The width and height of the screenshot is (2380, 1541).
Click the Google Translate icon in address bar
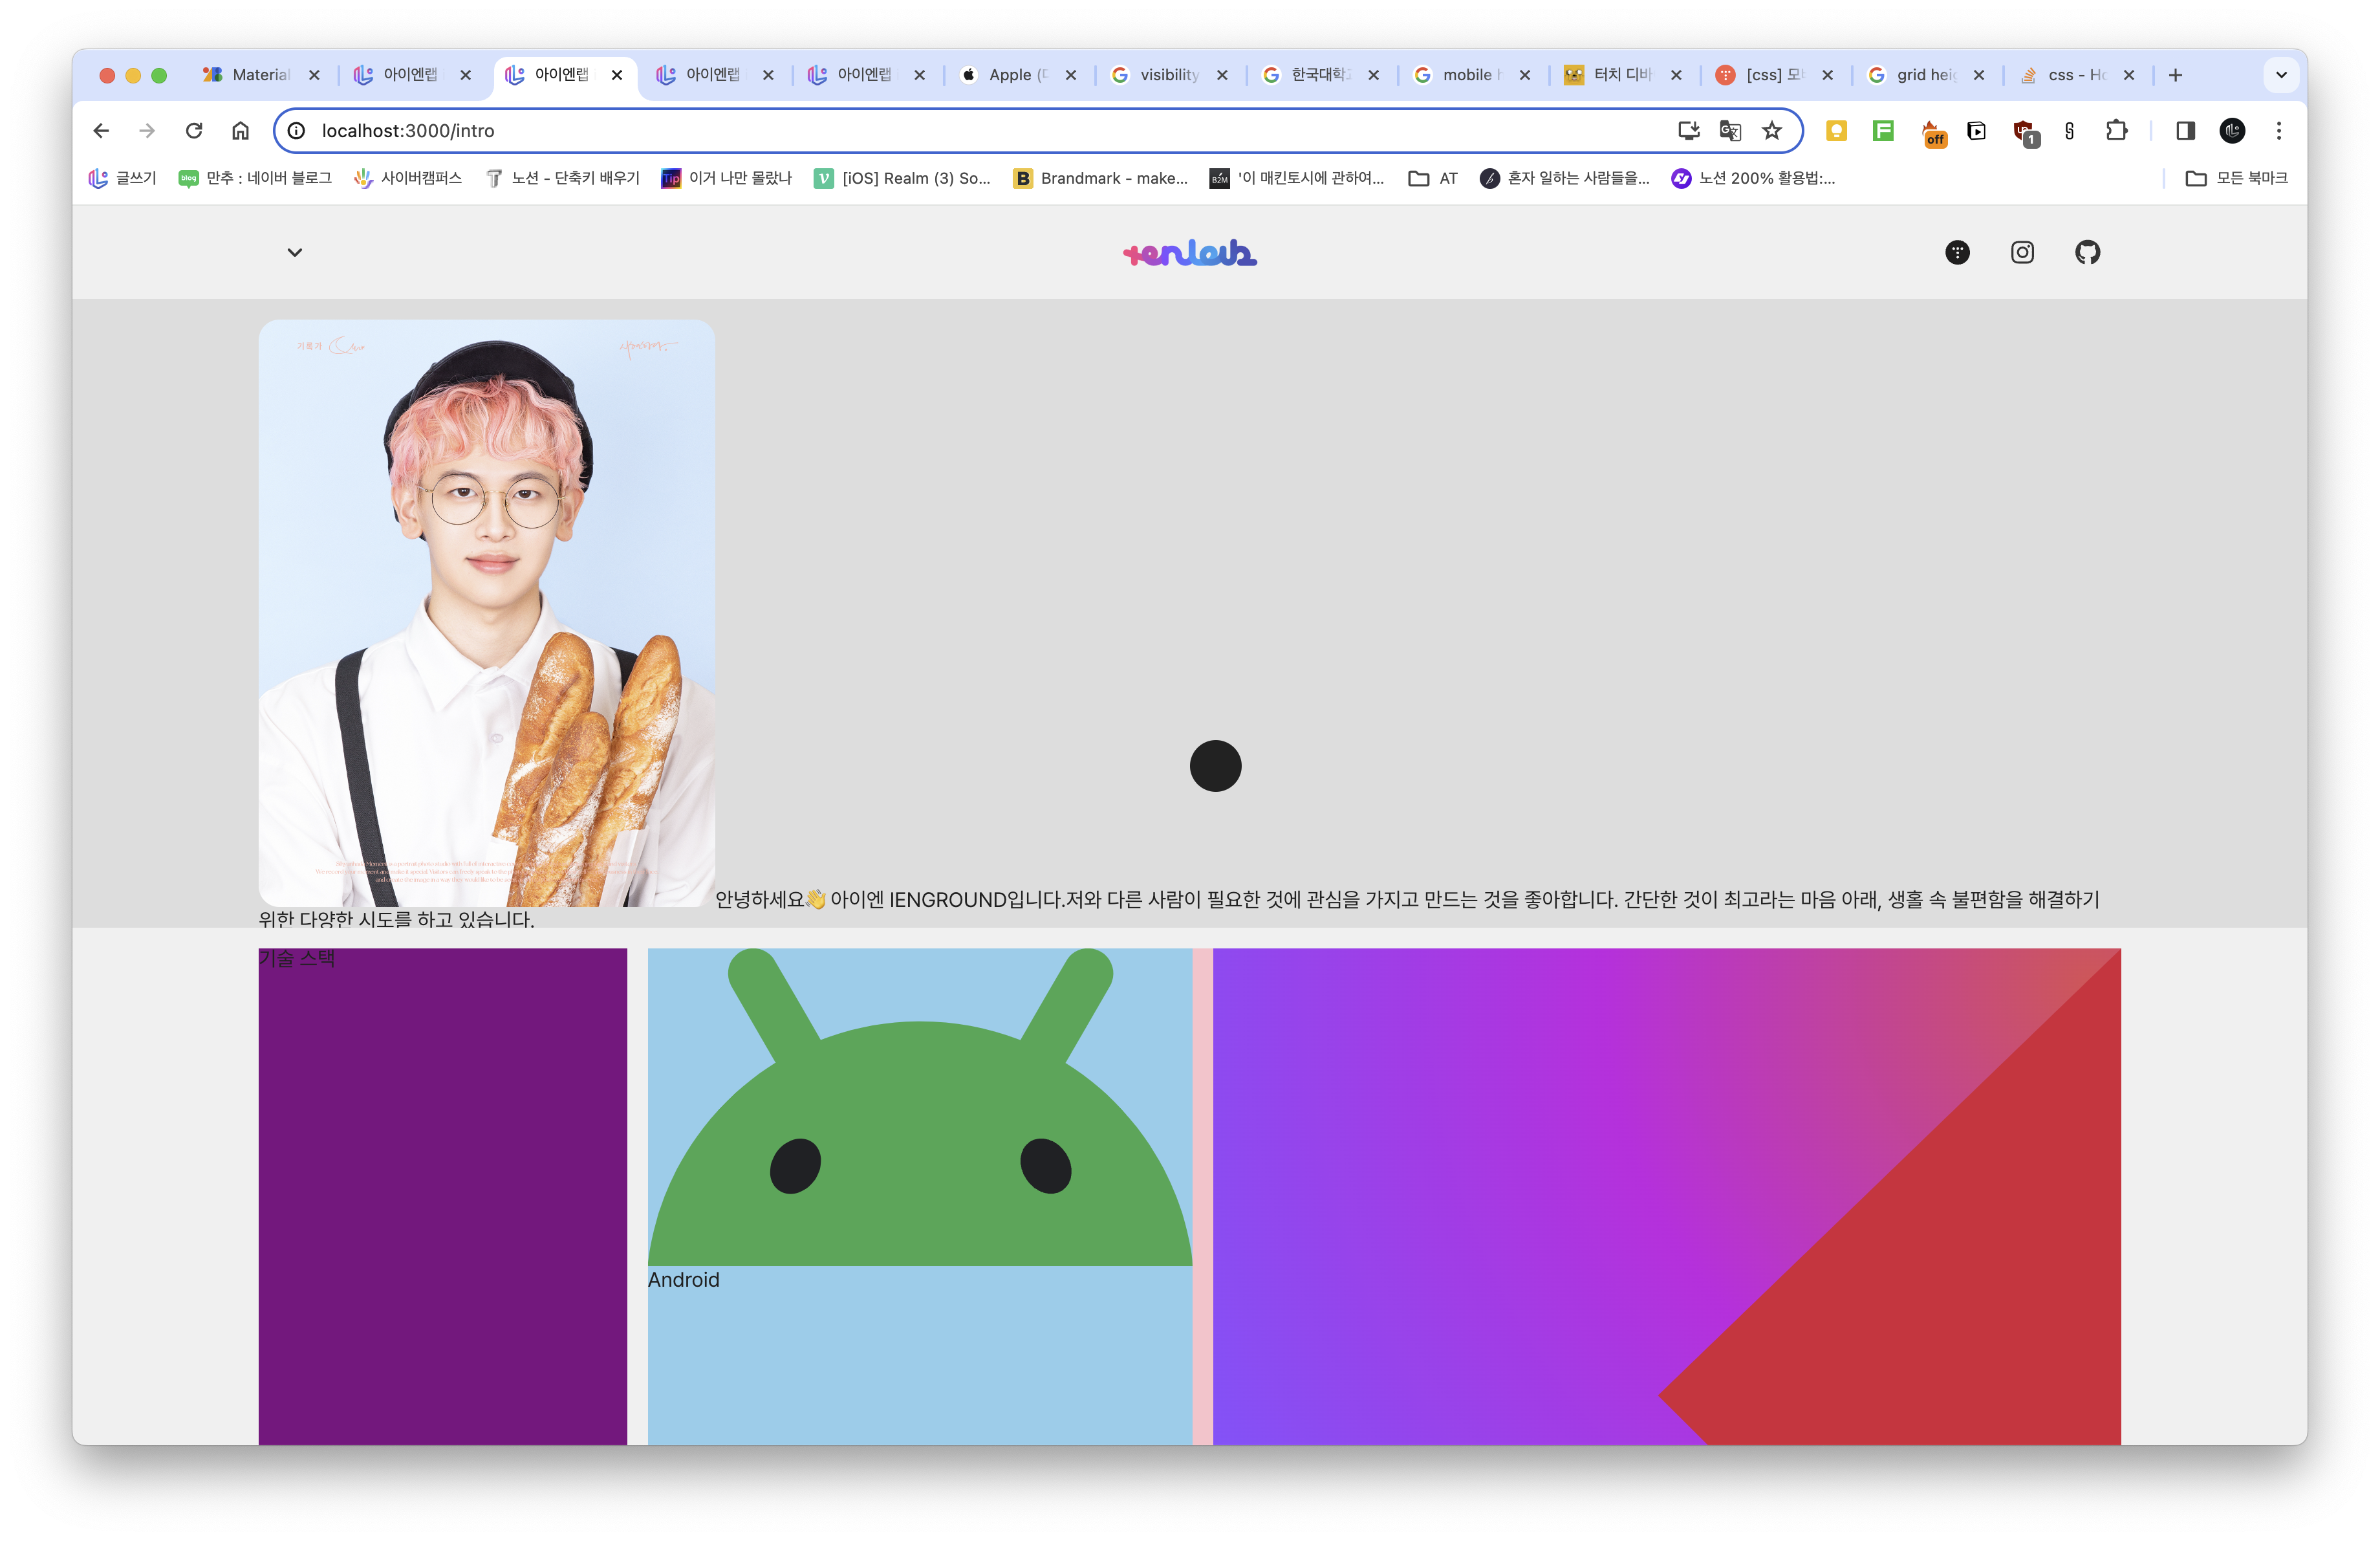click(x=1730, y=131)
